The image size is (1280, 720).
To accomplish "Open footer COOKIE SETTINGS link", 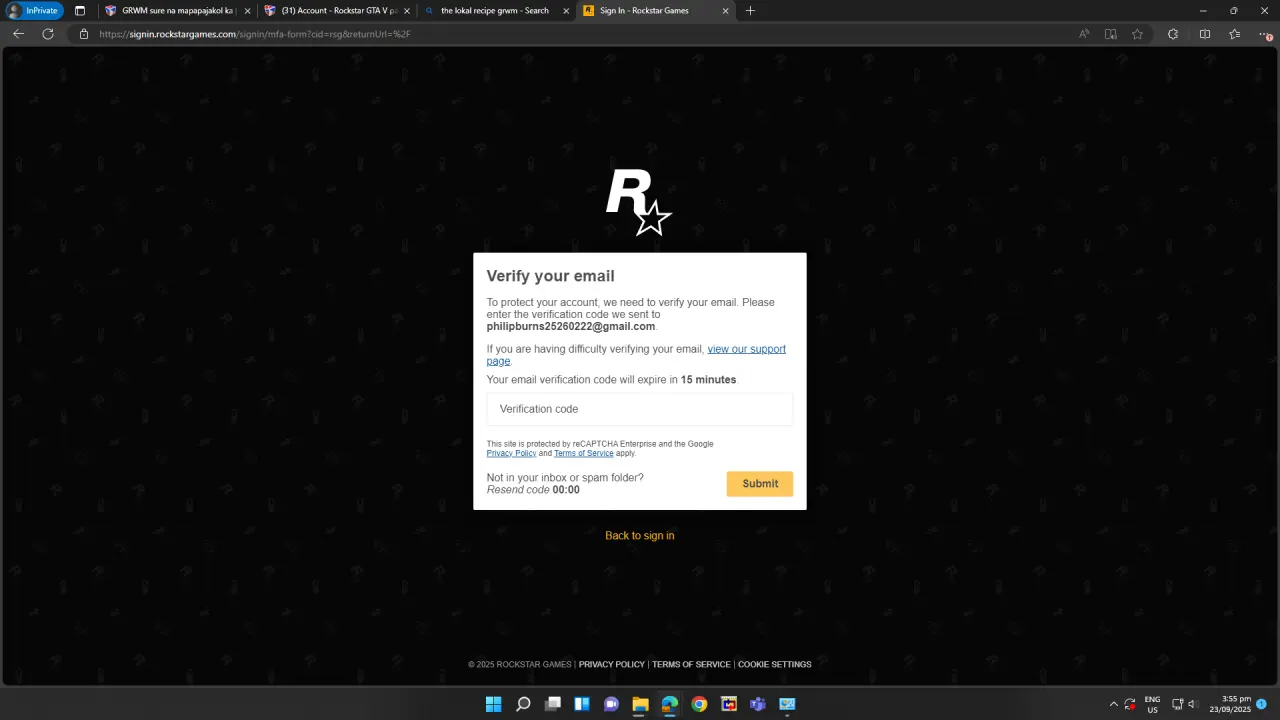I will click(x=775, y=665).
